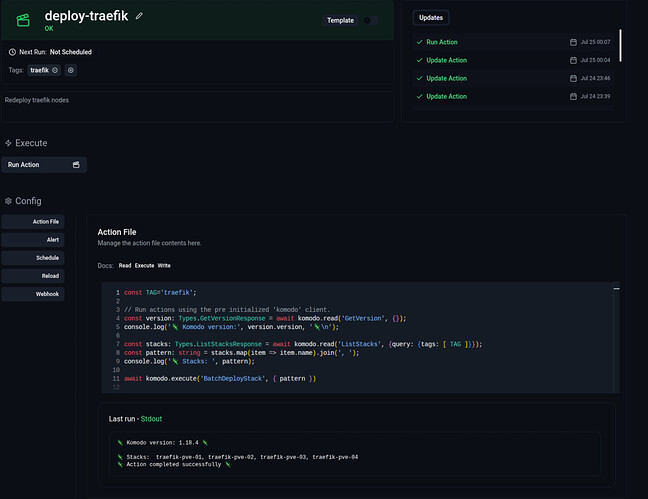The width and height of the screenshot is (648, 499).
Task: Open the Schedule config section
Action: tap(33, 258)
